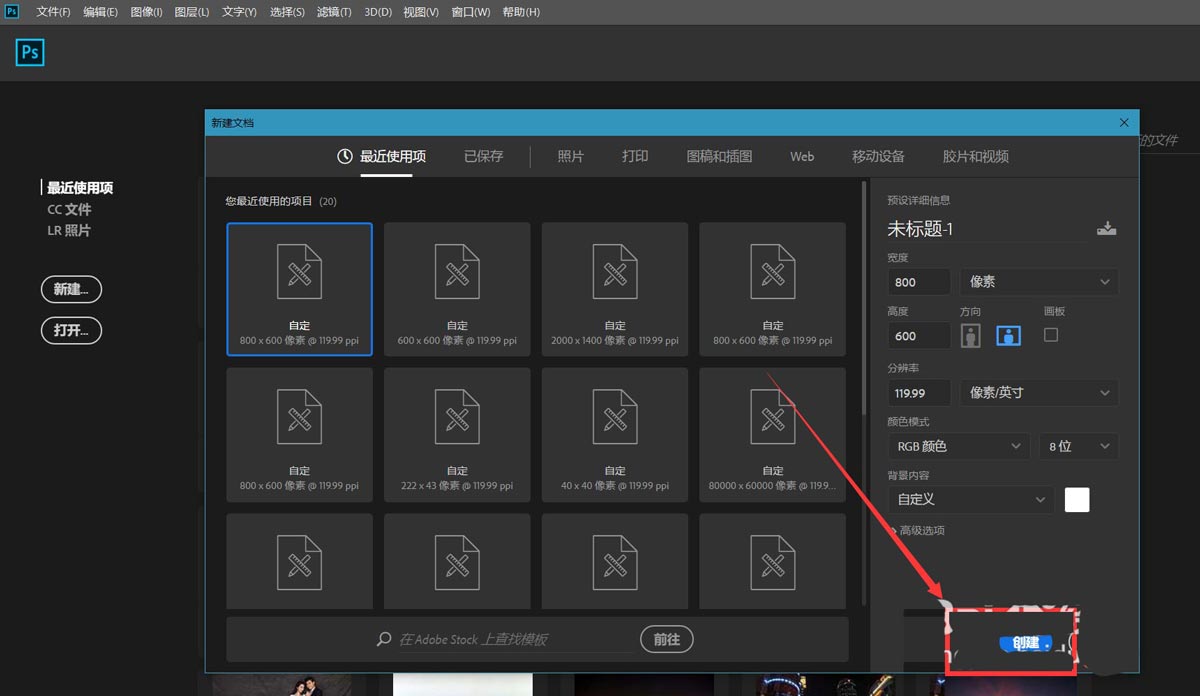Switch to the 打印 tab
The height and width of the screenshot is (696, 1200).
click(x=635, y=156)
